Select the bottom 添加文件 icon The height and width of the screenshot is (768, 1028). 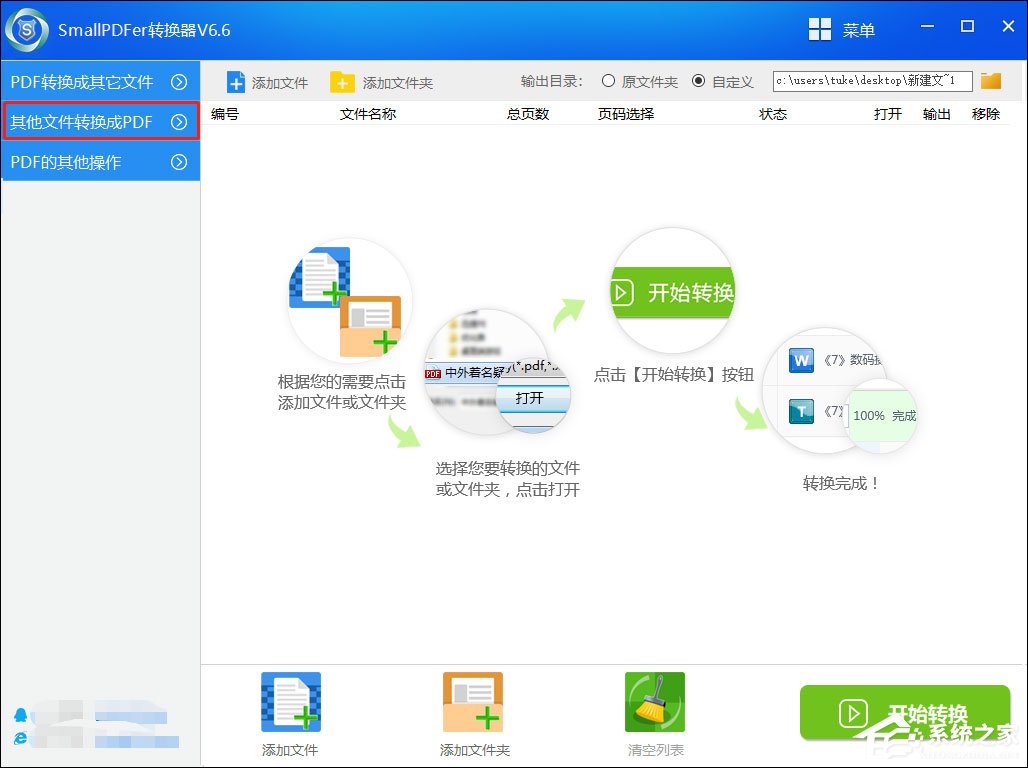tap(289, 701)
